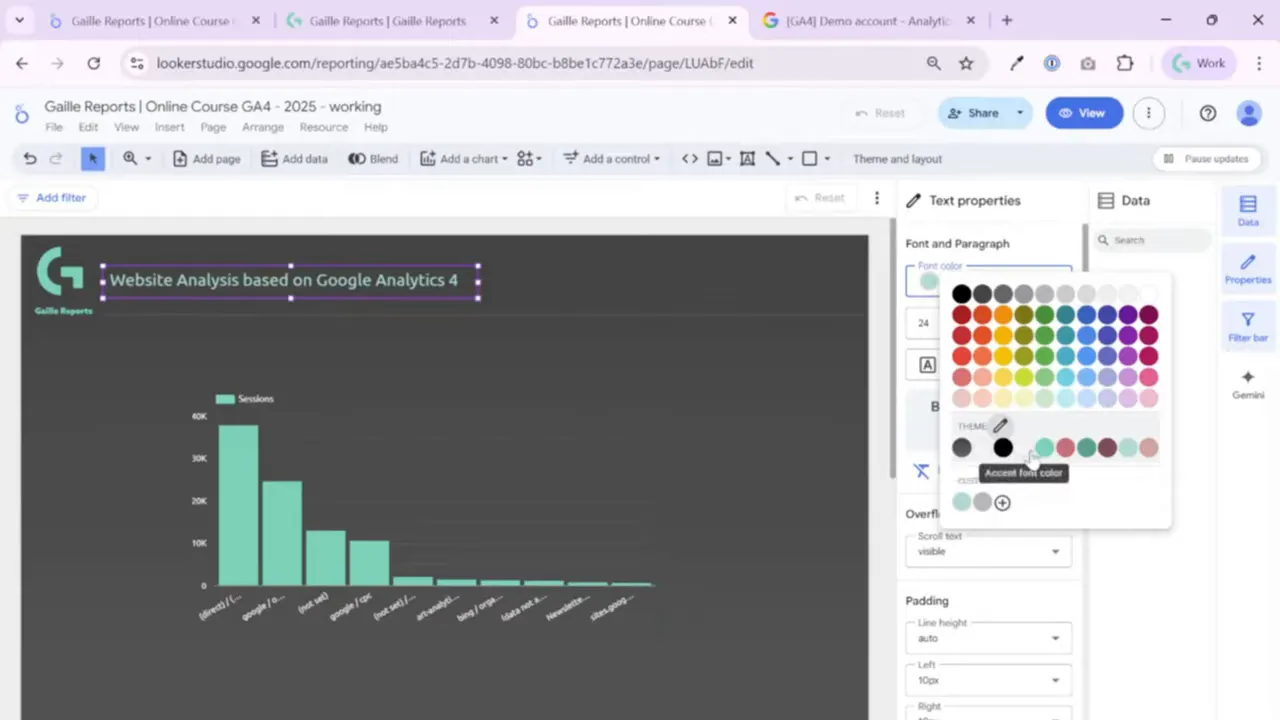Image resolution: width=1280 pixels, height=720 pixels.
Task: Click the Data panel search field
Action: tap(1155, 240)
